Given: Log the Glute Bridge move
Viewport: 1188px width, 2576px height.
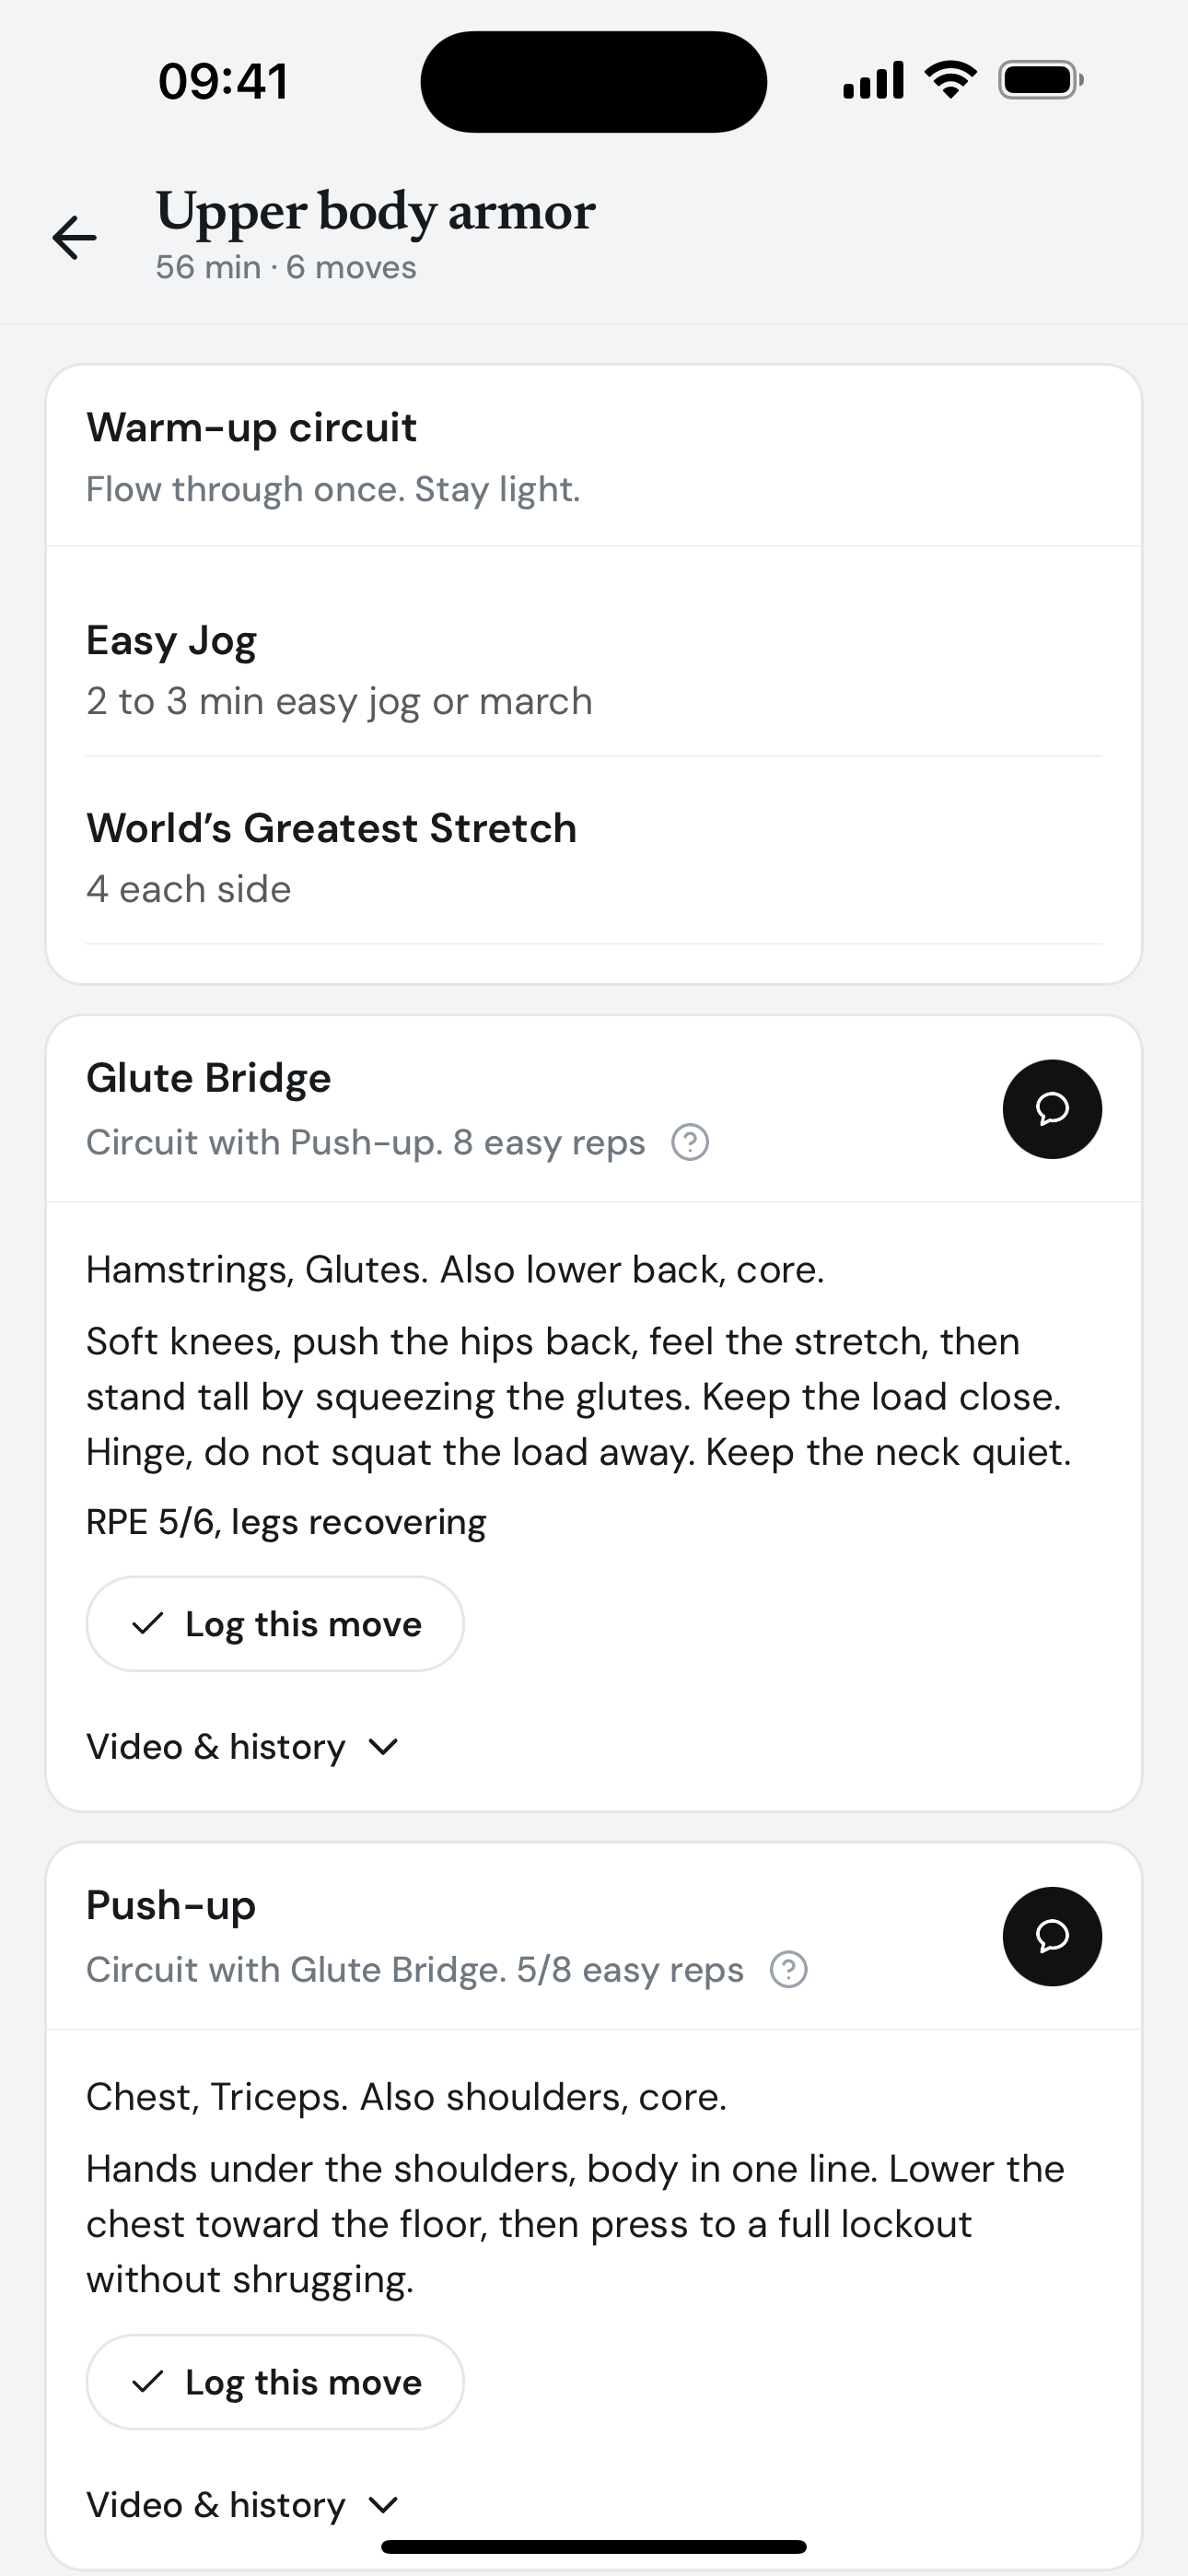Looking at the screenshot, I should click(275, 1624).
